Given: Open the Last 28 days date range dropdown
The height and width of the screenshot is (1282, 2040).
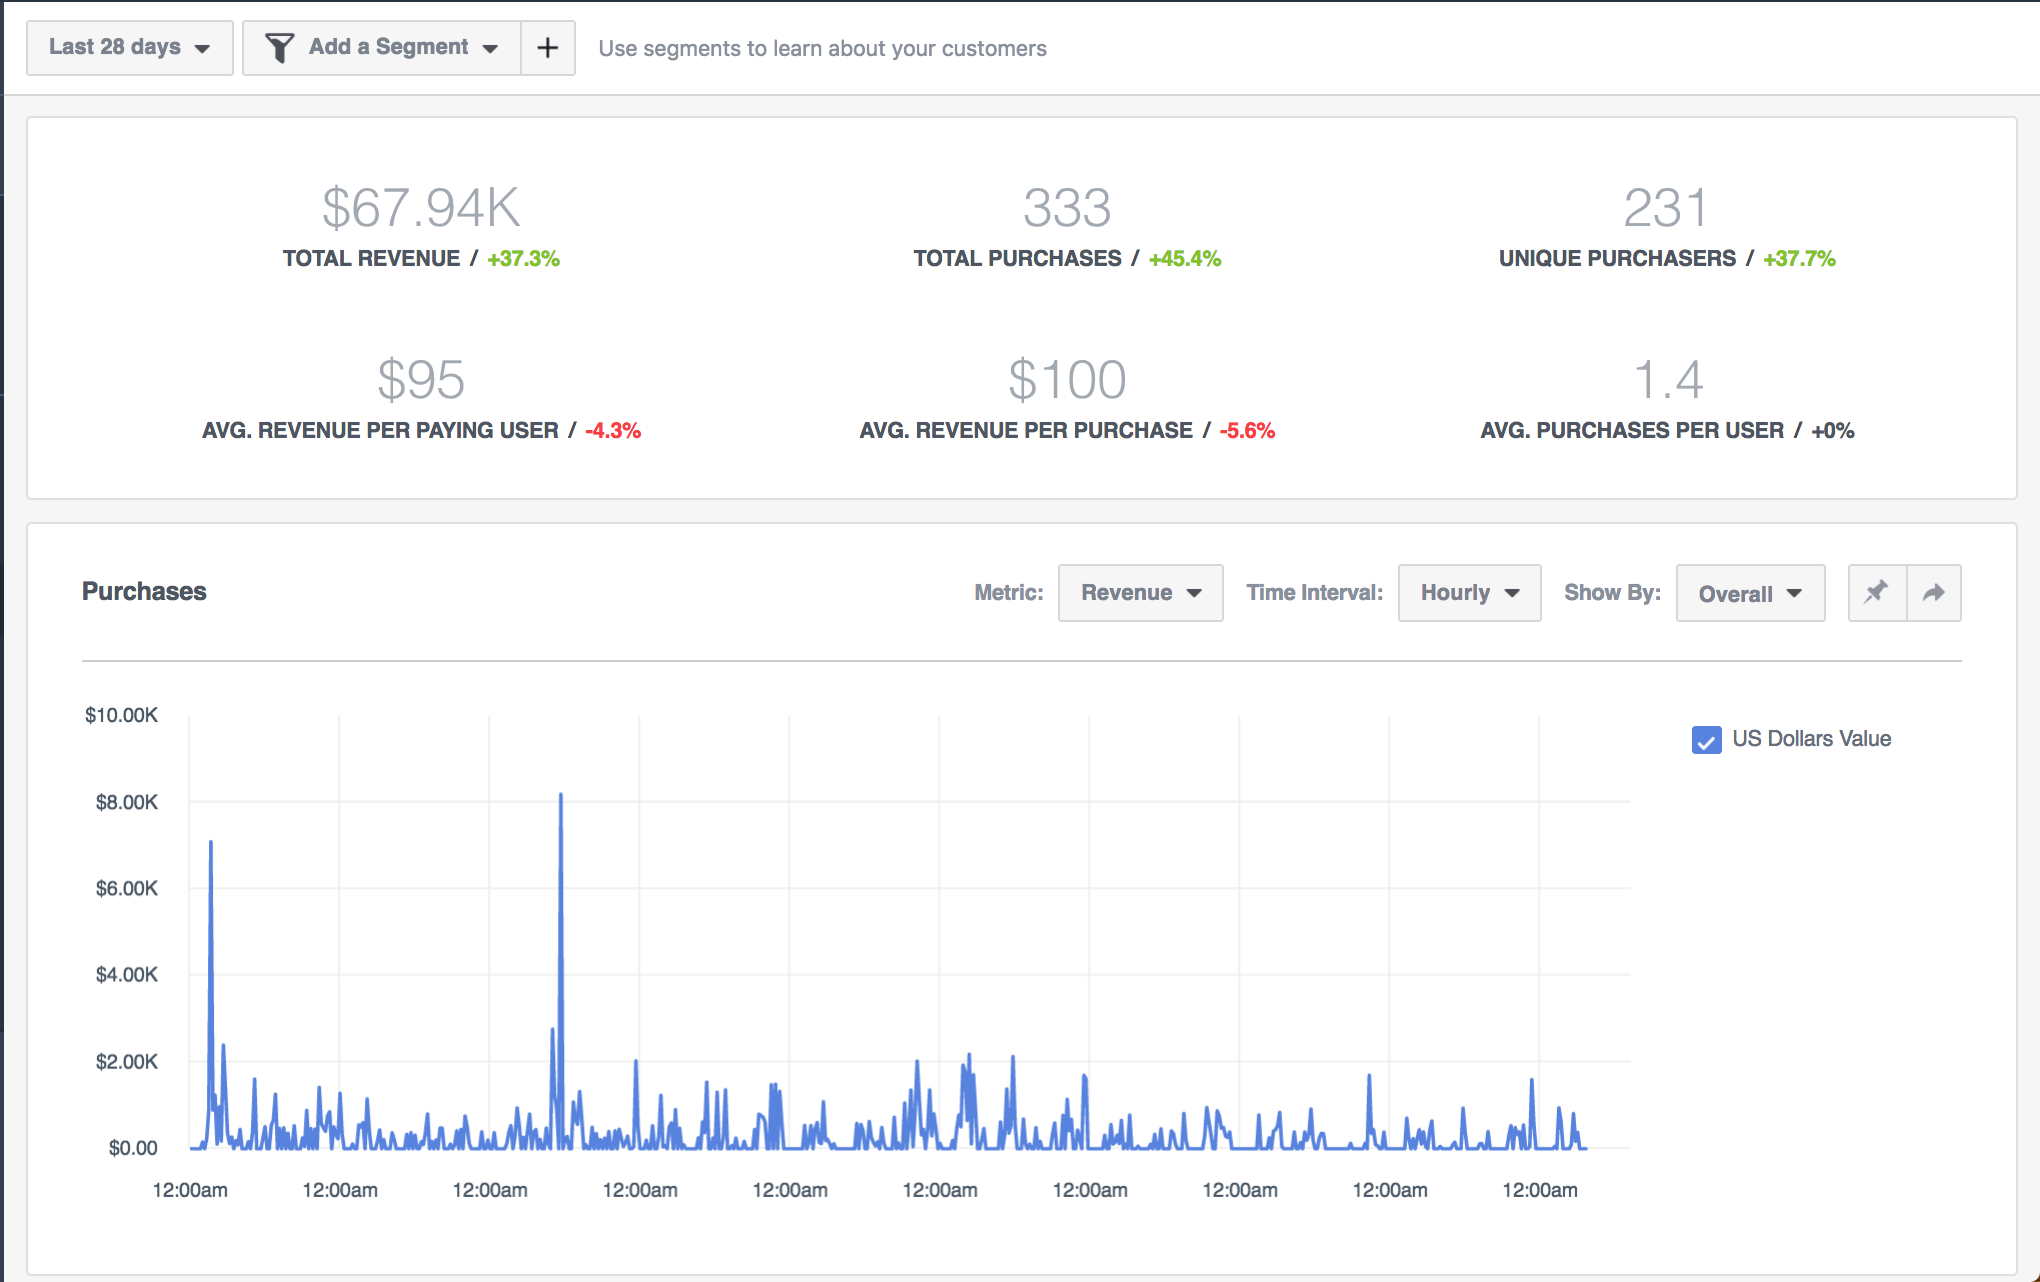Looking at the screenshot, I should click(129, 47).
